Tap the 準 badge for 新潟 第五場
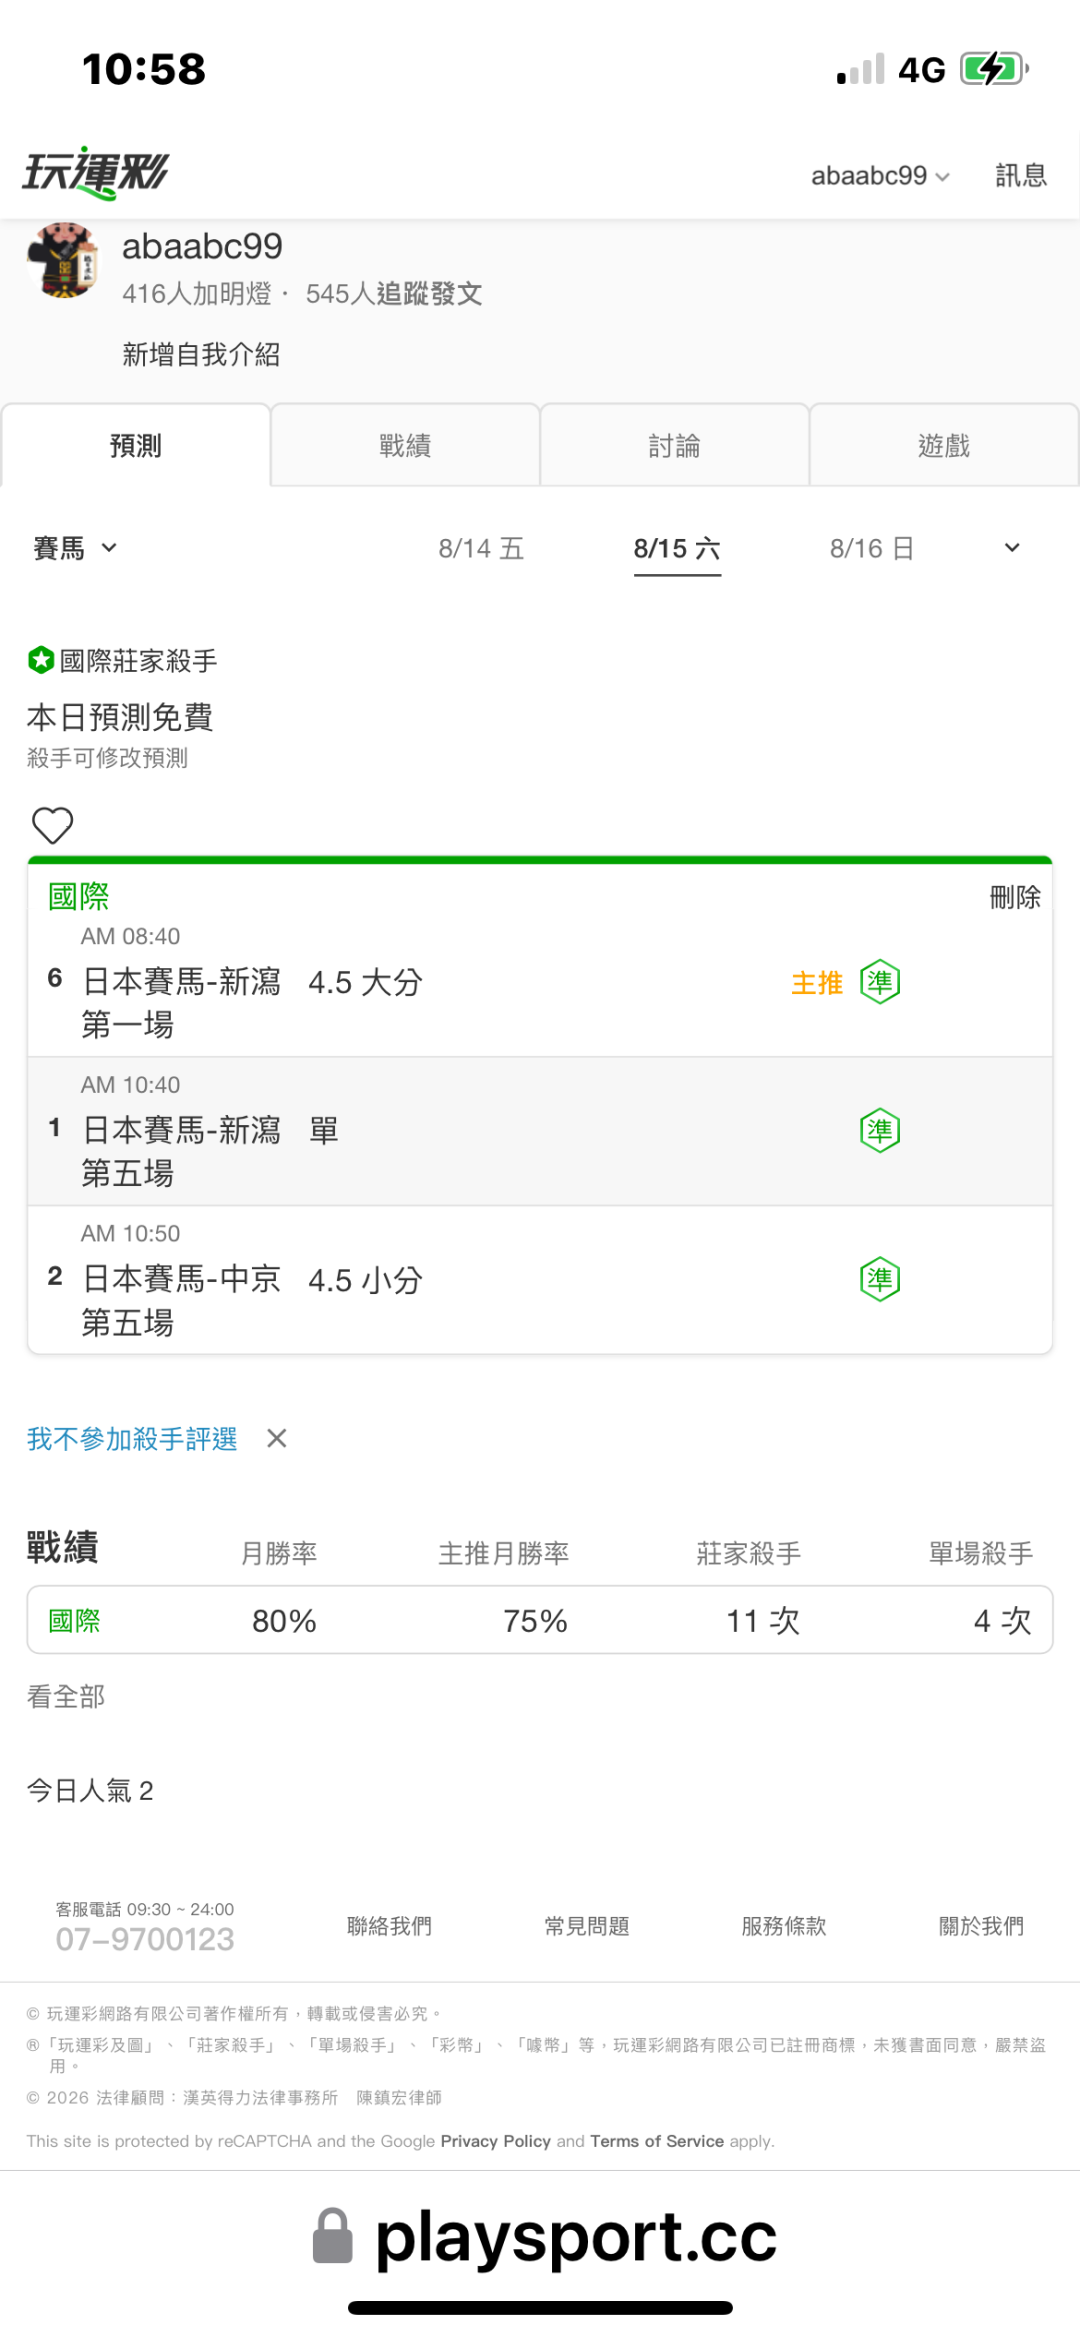 tap(880, 1131)
